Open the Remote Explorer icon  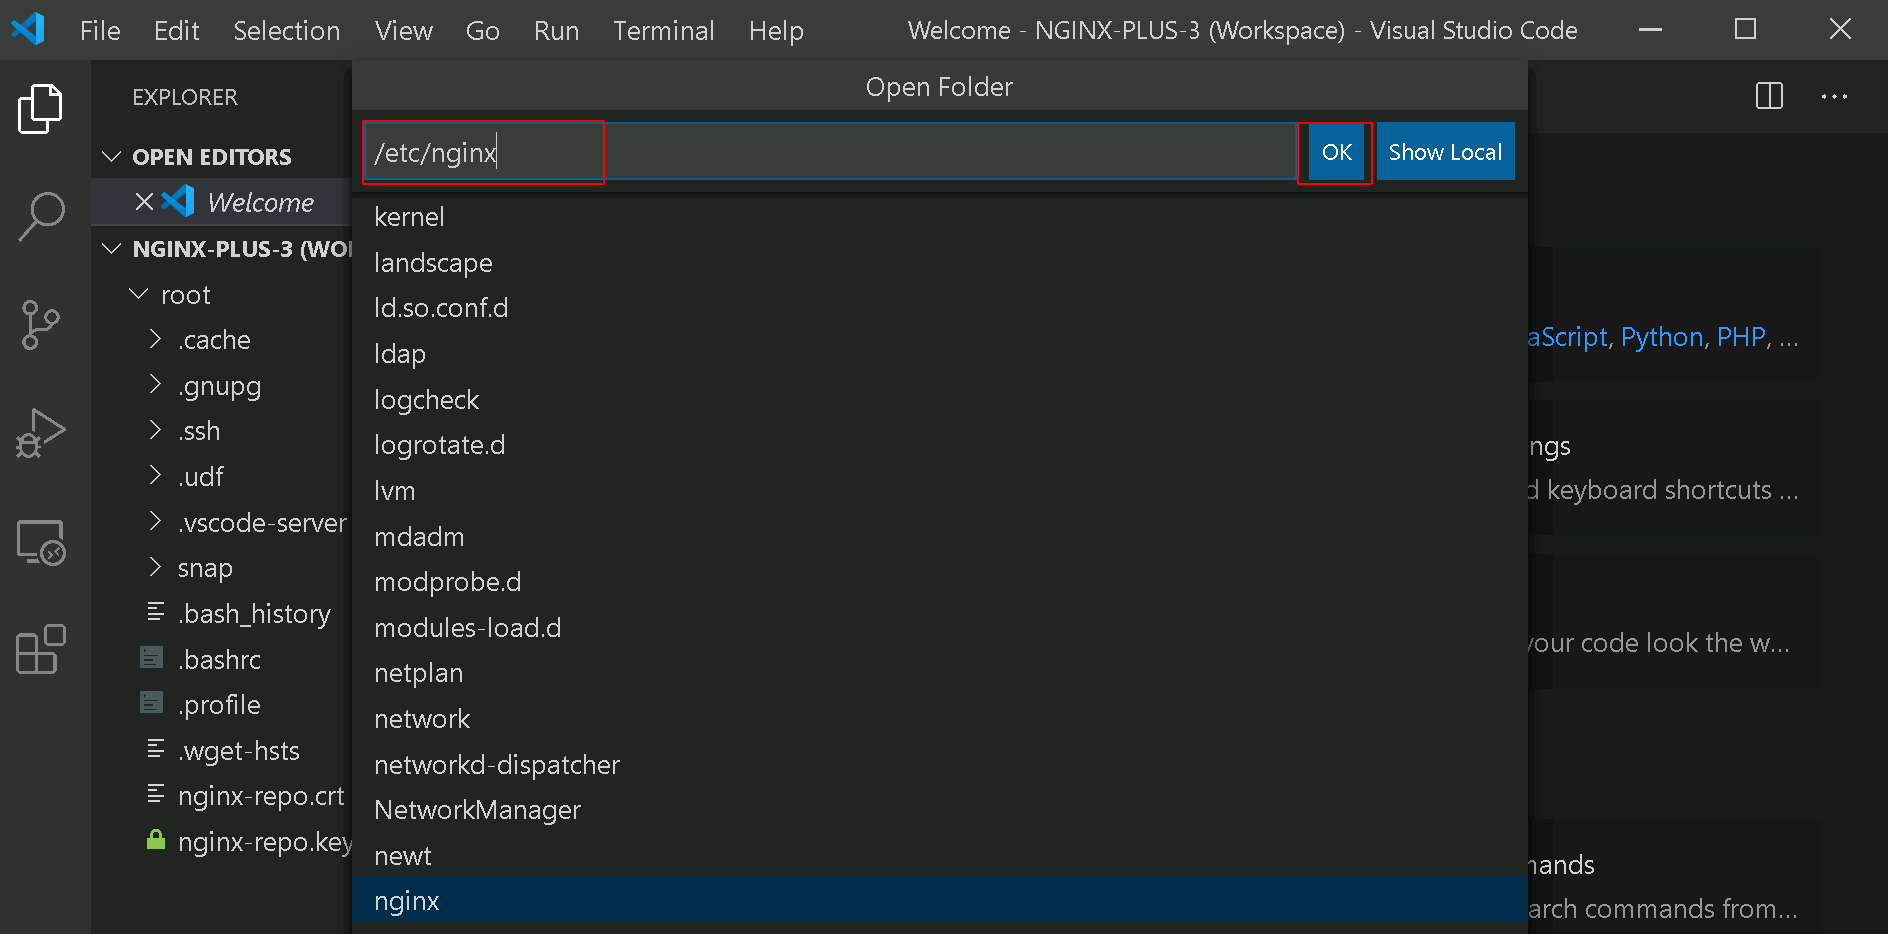pos(41,543)
